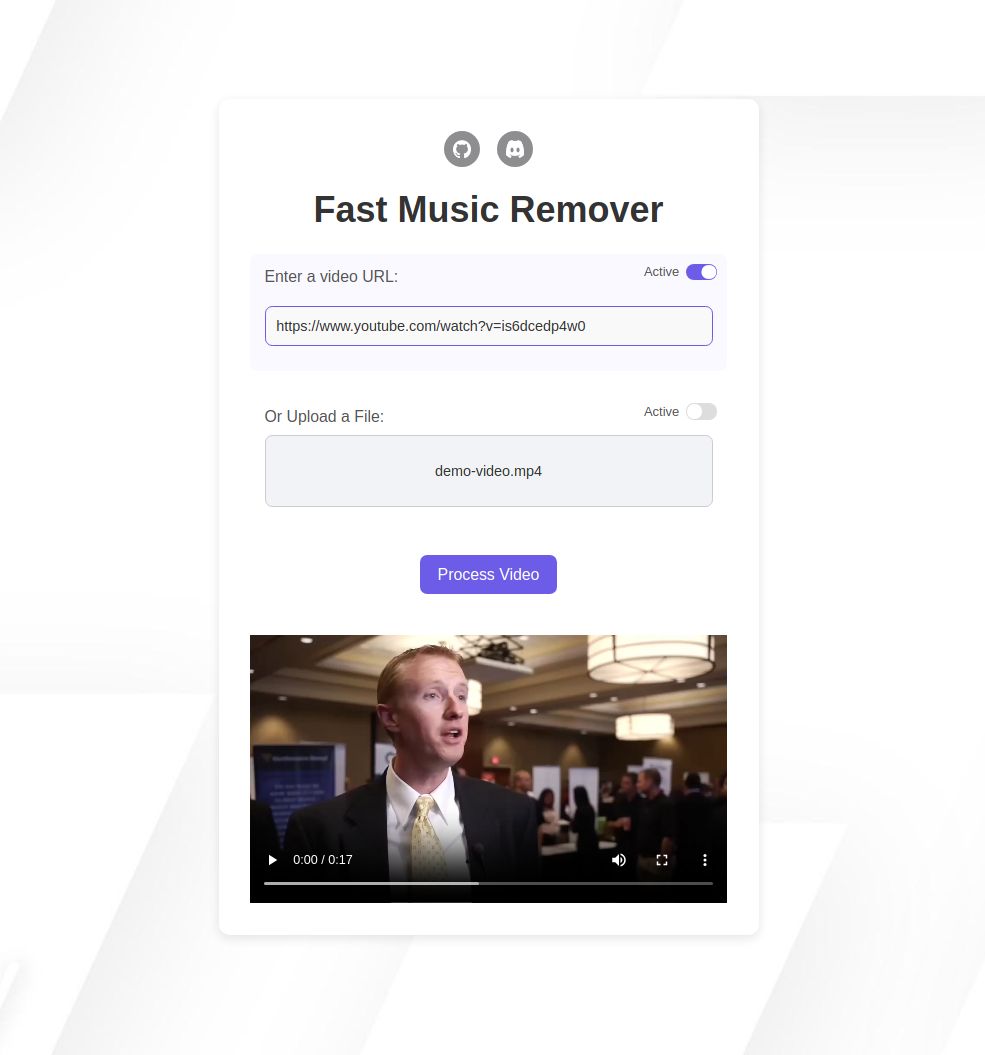
Task: Select the Discord mascot logo
Action: click(514, 148)
